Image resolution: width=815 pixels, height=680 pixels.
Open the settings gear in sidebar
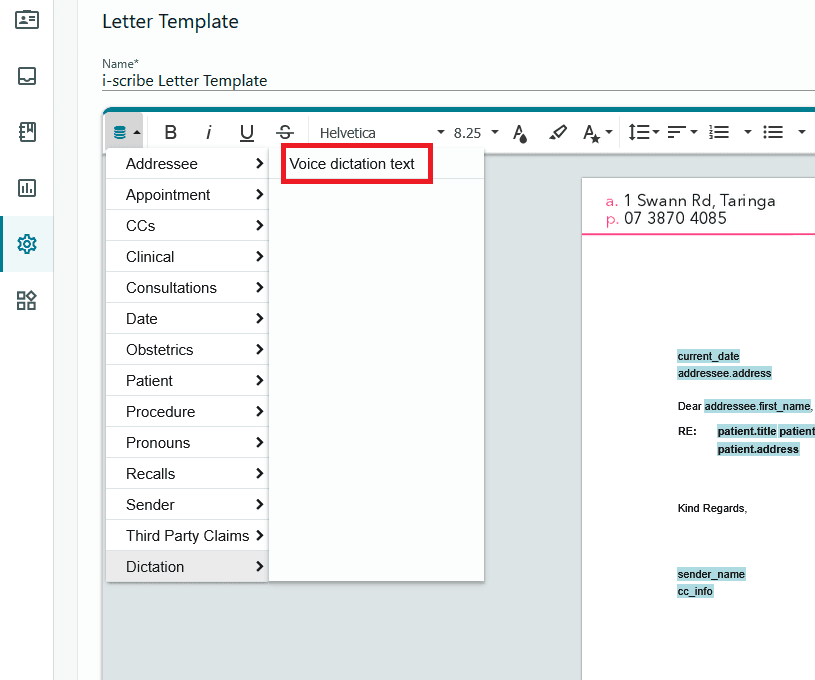click(x=27, y=244)
